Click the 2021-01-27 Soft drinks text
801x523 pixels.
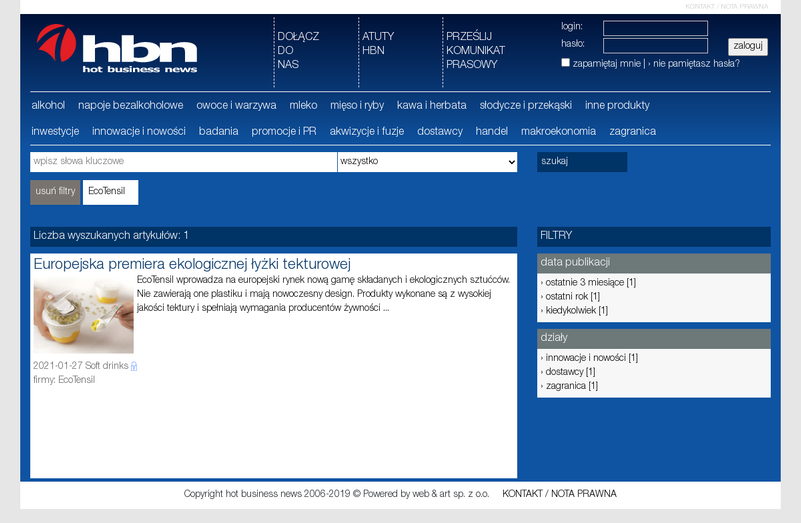pos(80,366)
